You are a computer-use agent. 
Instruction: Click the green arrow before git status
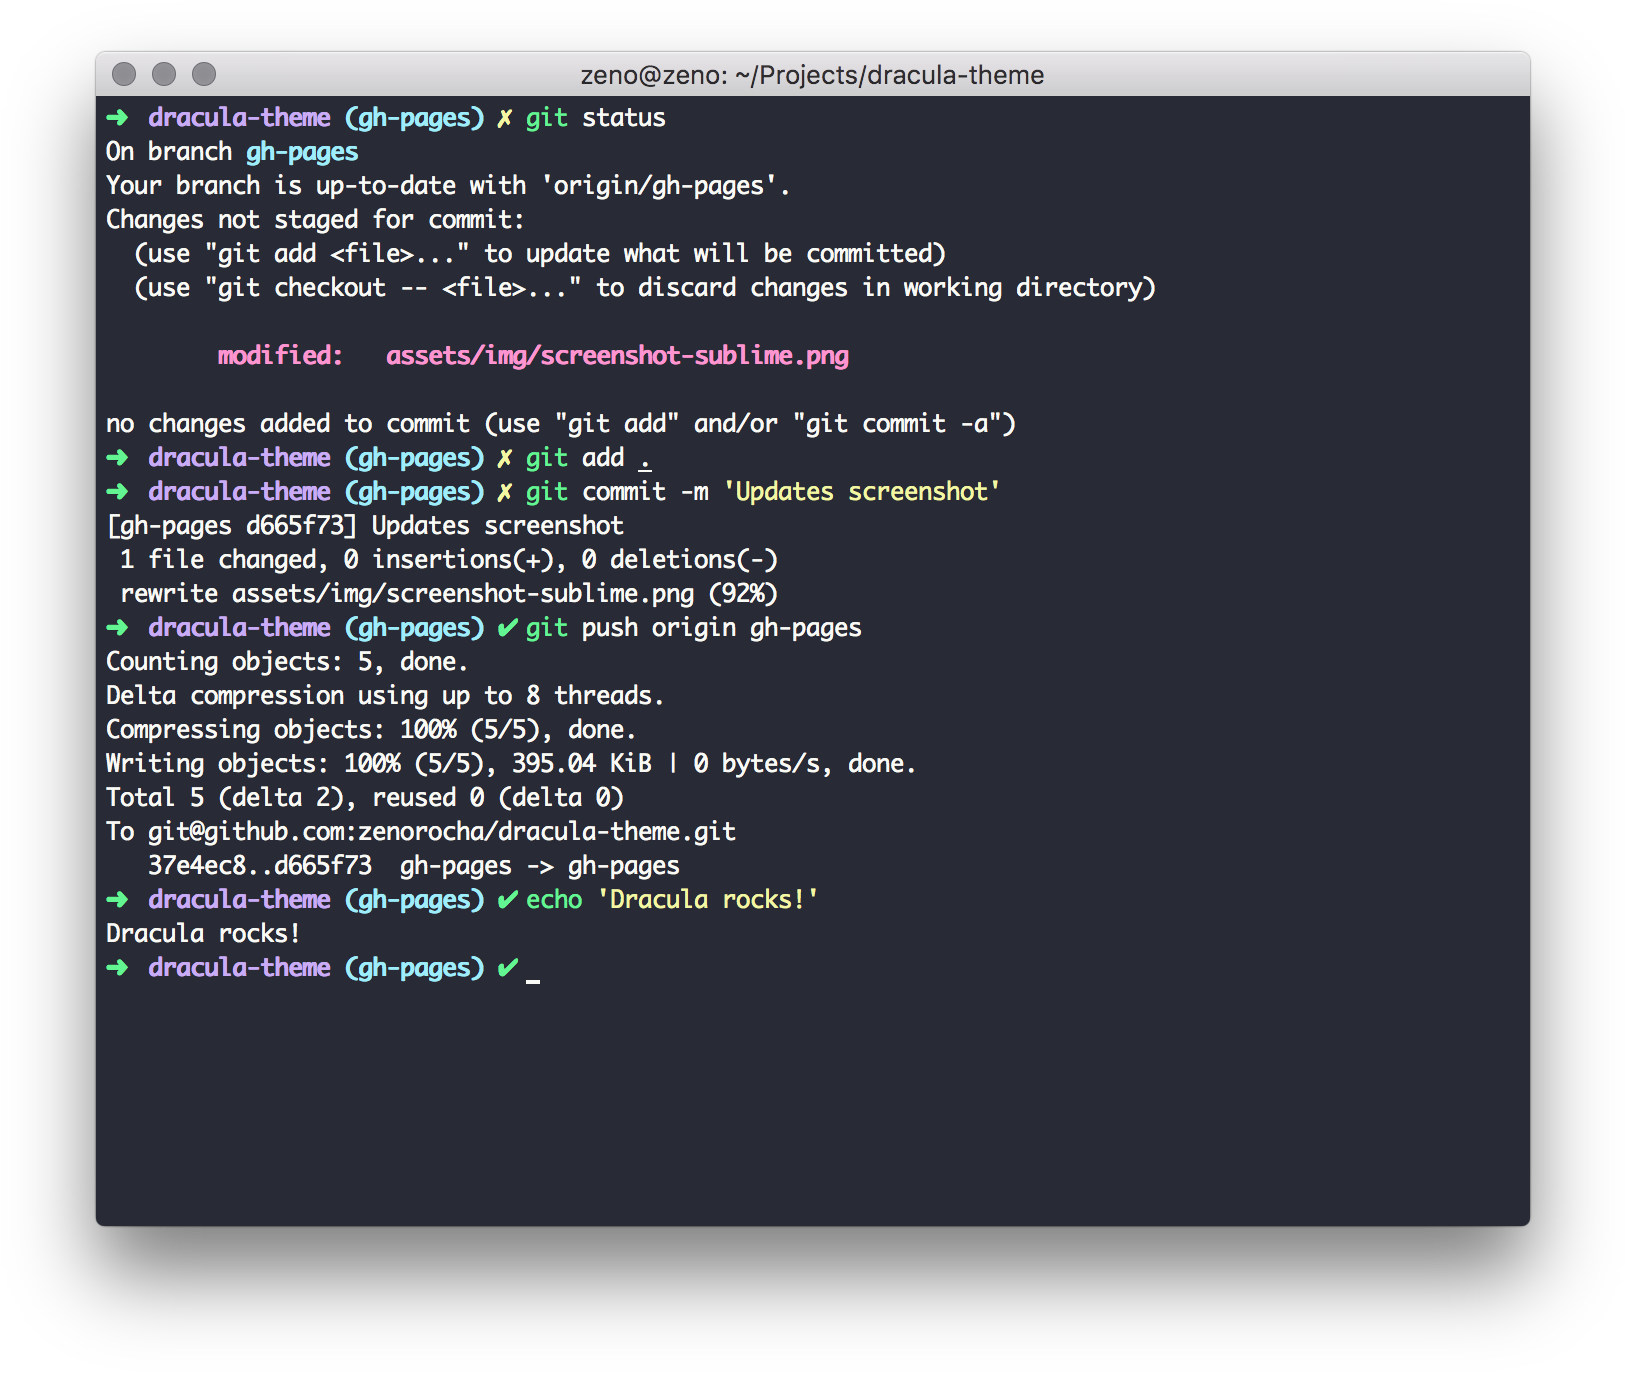(x=117, y=118)
